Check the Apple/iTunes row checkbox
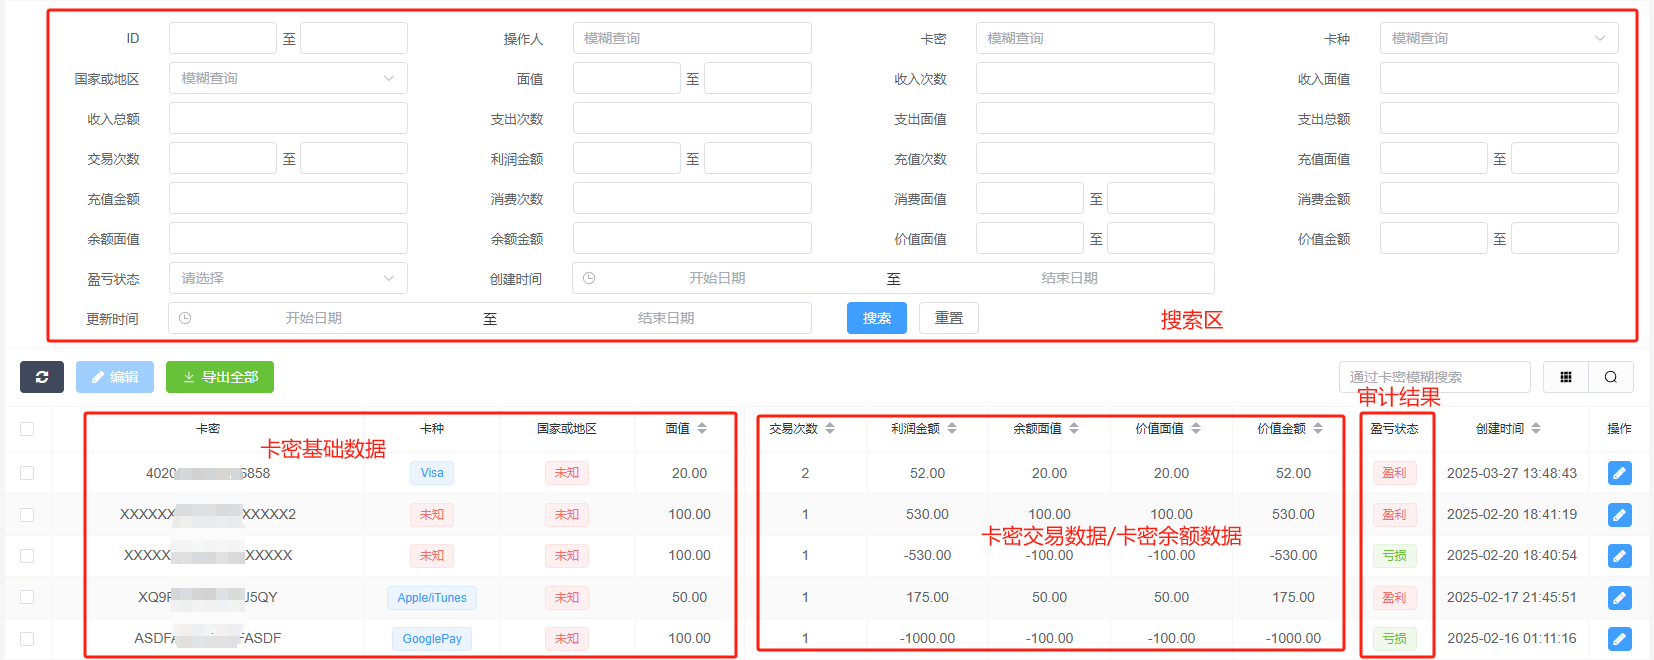 (27, 597)
